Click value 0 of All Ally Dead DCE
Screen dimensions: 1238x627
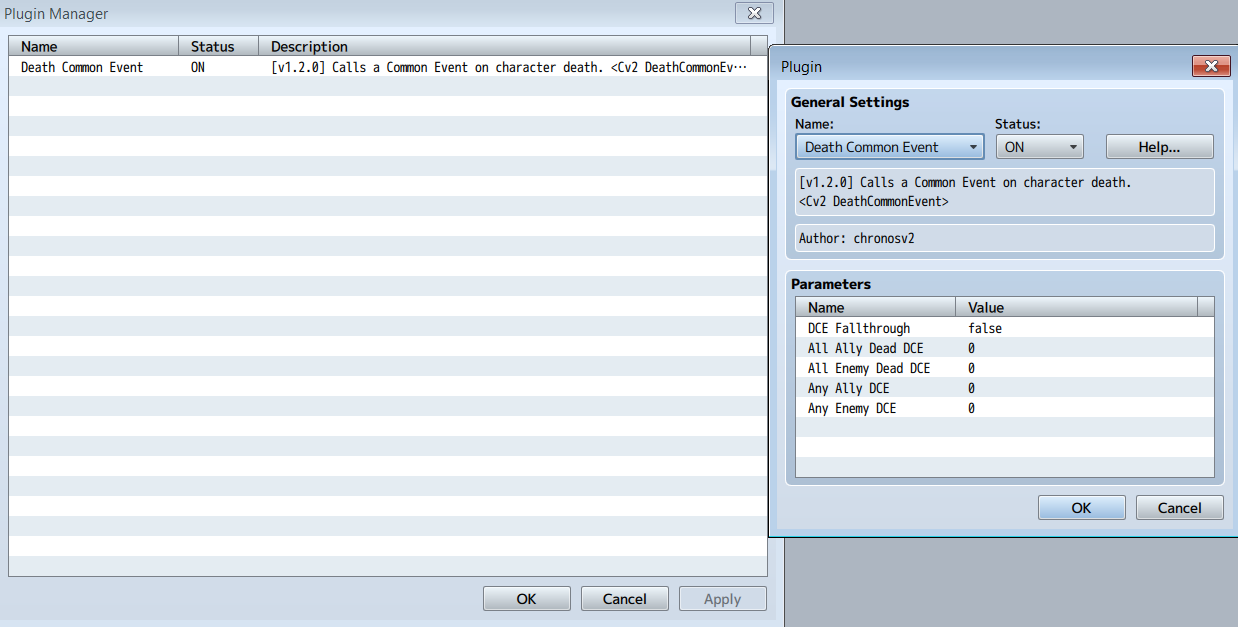coord(971,348)
